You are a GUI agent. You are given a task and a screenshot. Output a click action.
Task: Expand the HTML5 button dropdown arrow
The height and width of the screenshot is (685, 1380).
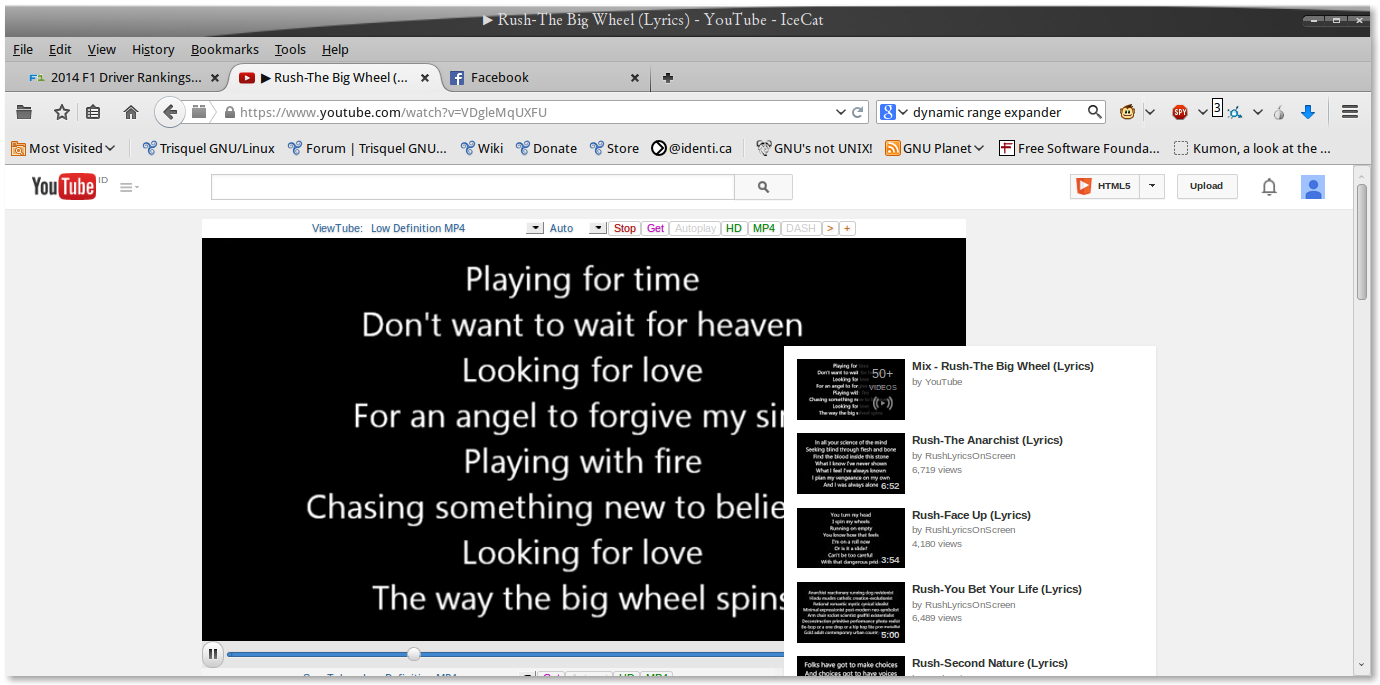click(1152, 186)
